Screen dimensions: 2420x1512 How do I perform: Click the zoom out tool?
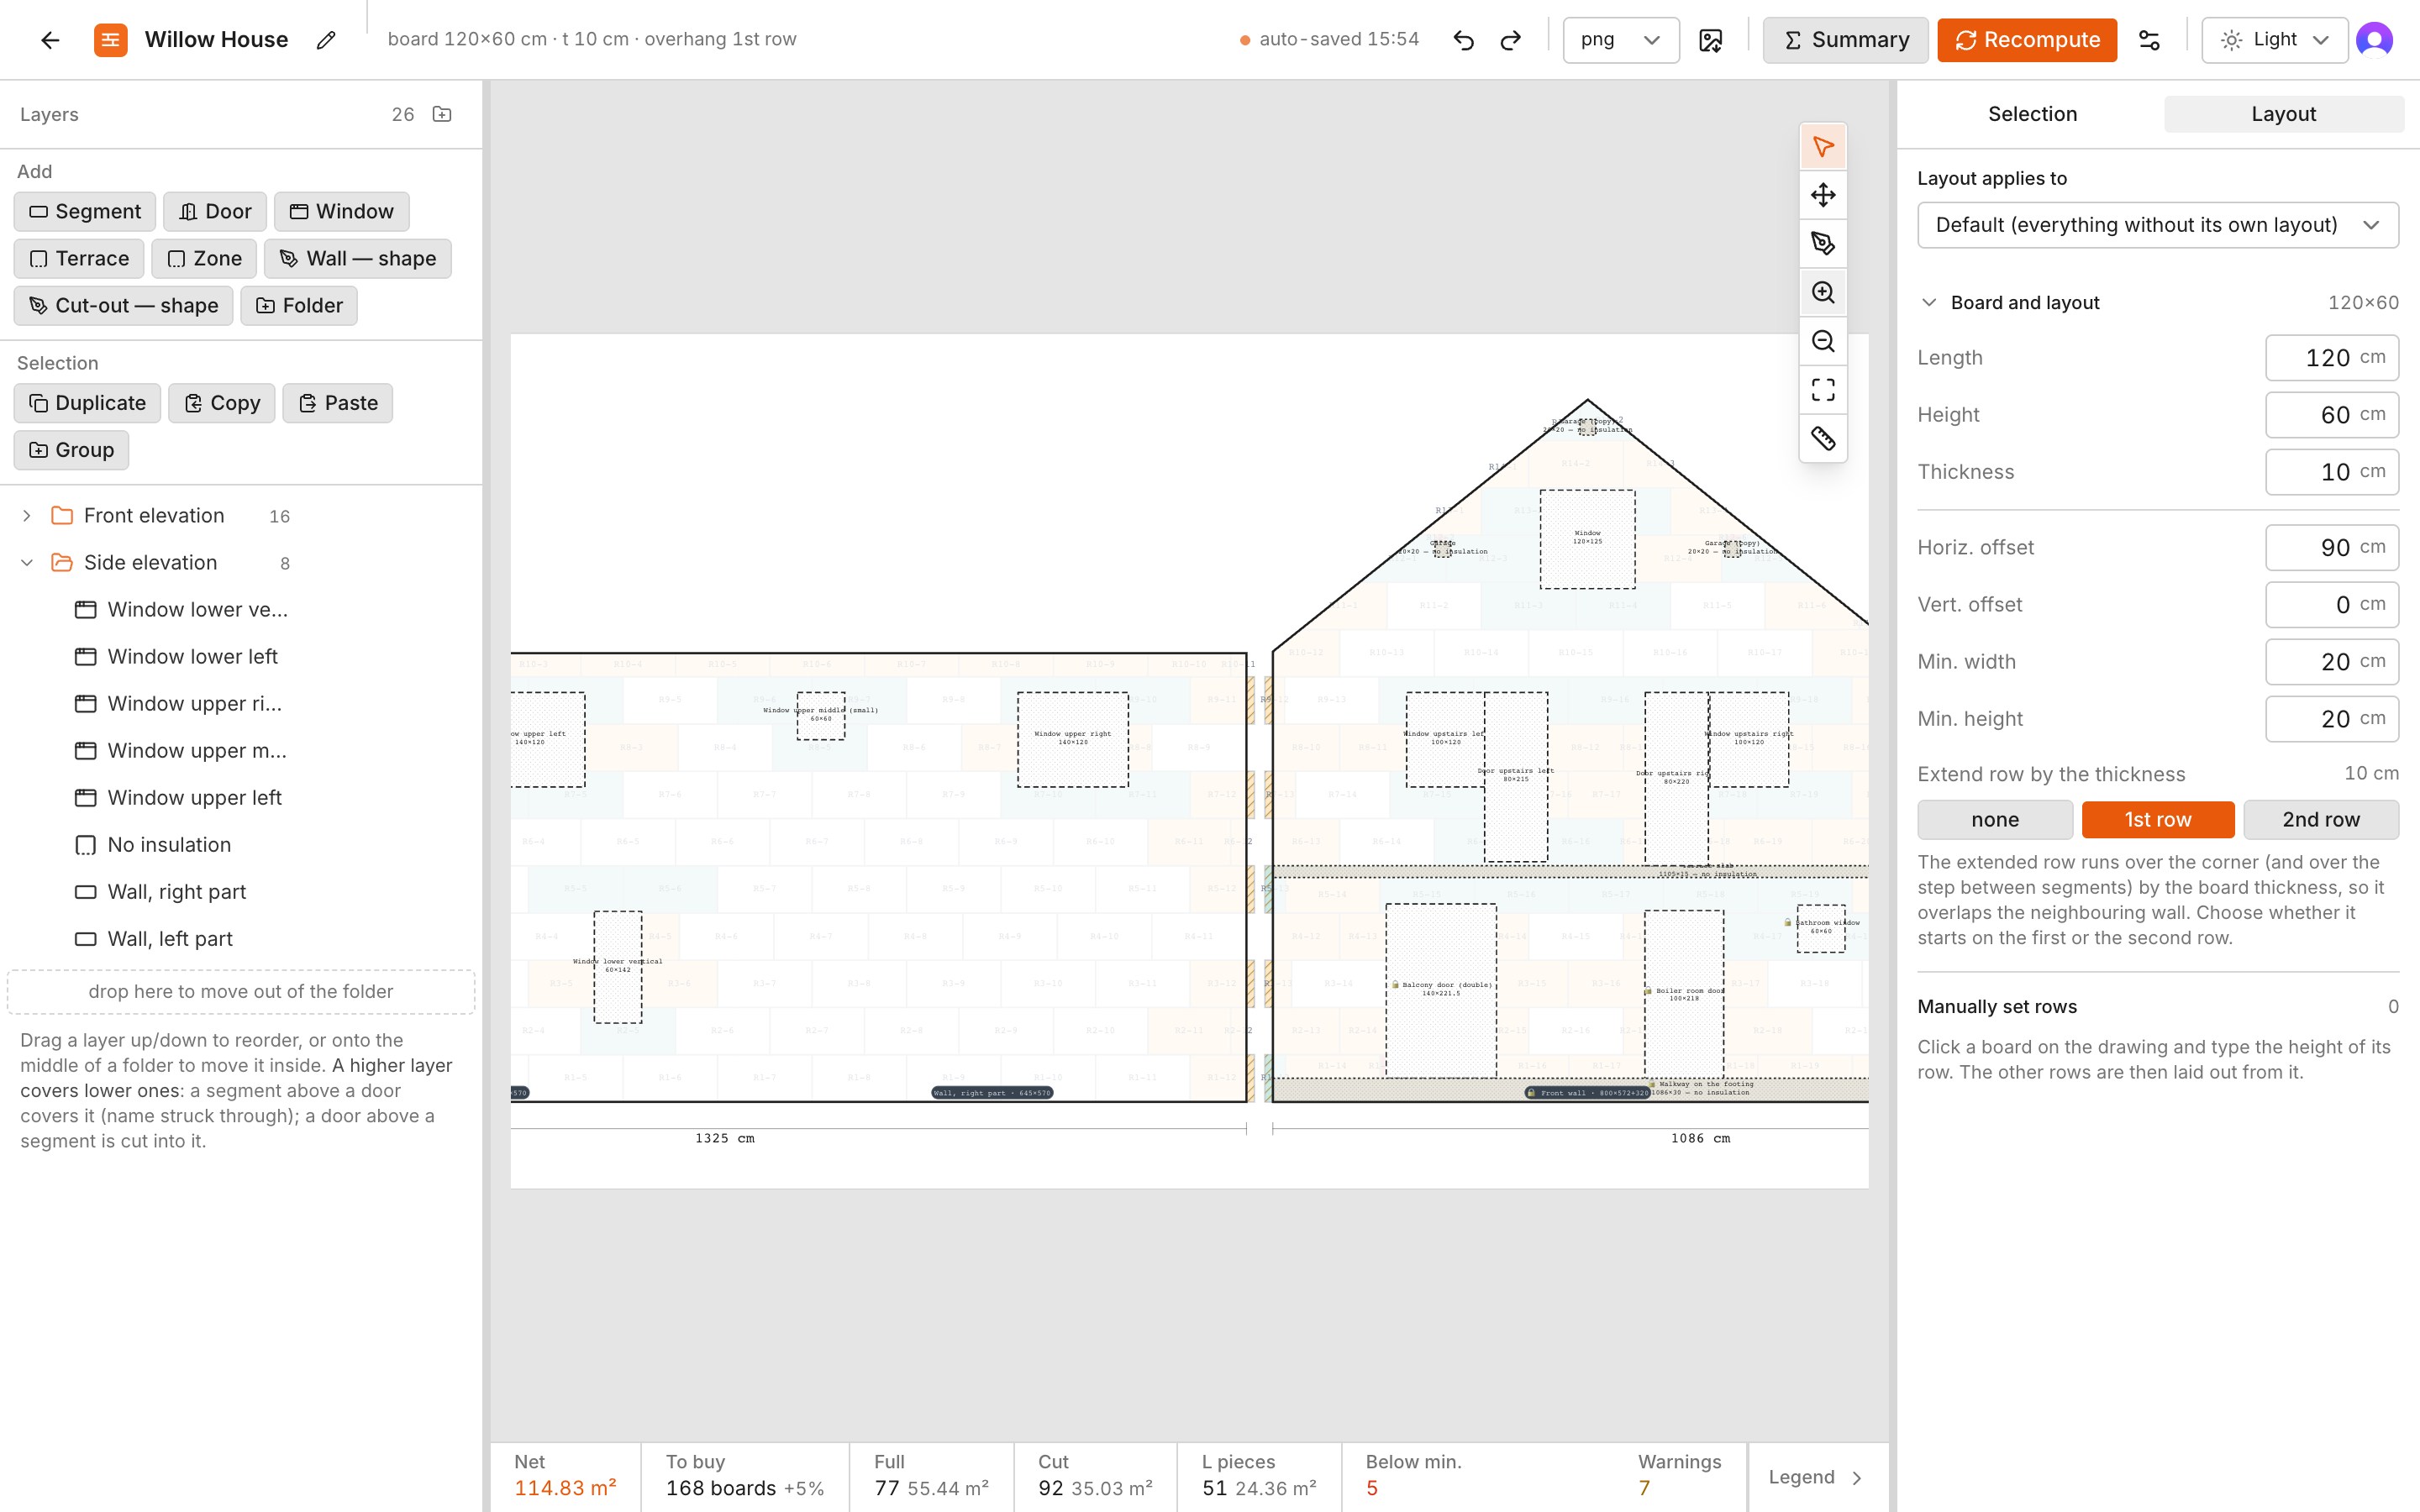[1823, 341]
